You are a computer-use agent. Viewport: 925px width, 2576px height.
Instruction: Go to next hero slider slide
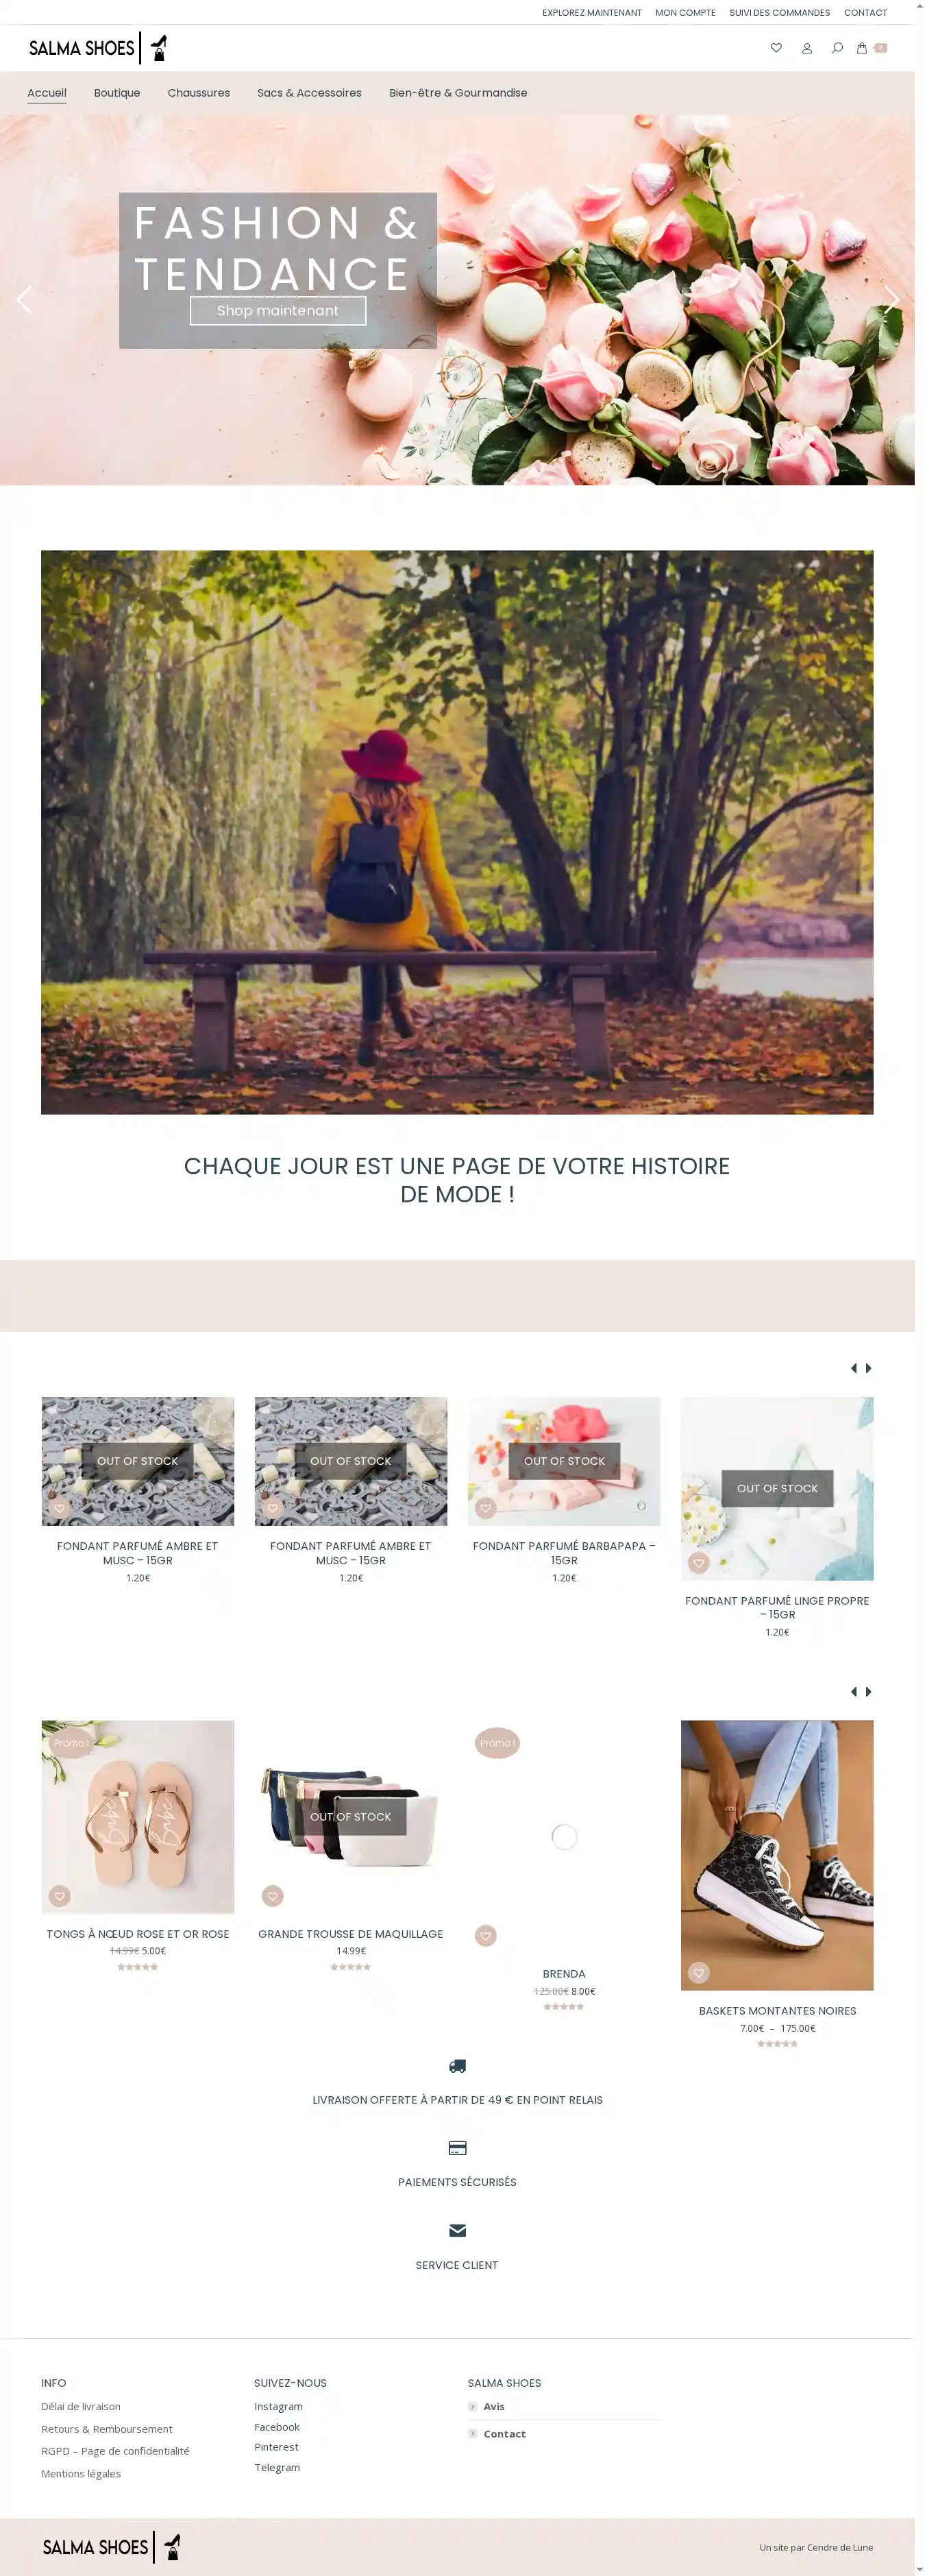click(891, 300)
